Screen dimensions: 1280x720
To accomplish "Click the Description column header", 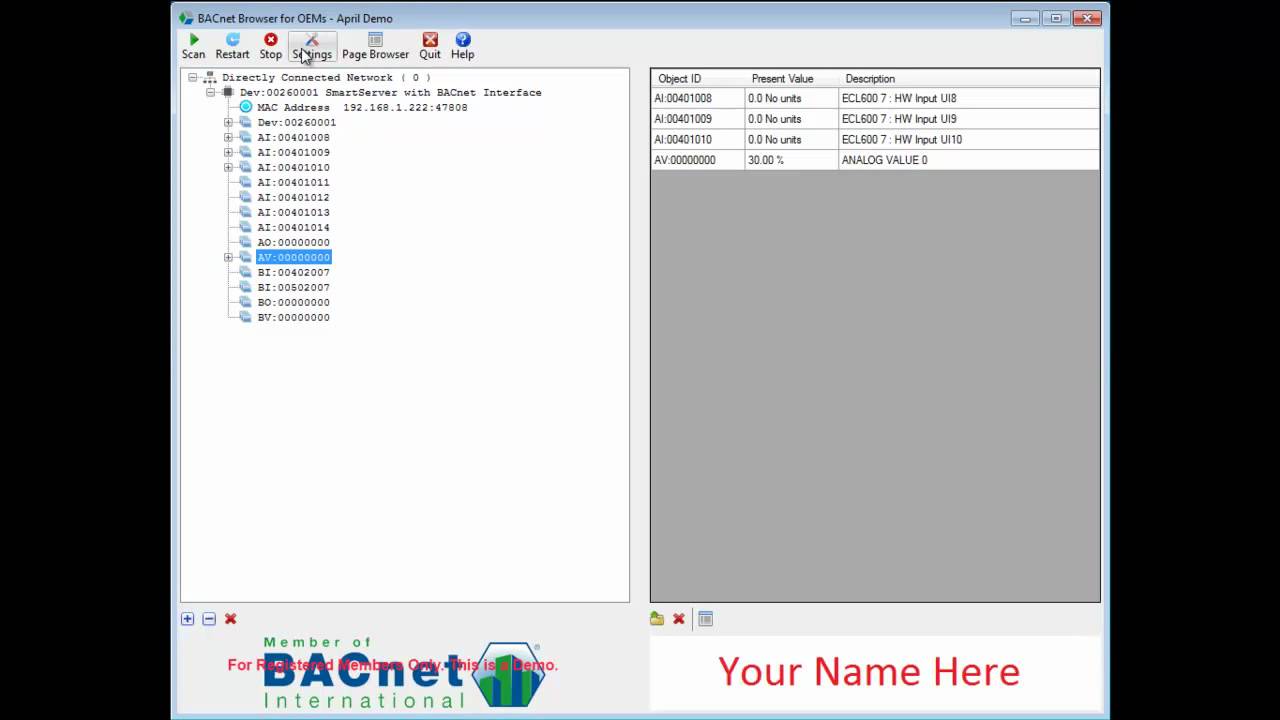I will click(x=968, y=78).
